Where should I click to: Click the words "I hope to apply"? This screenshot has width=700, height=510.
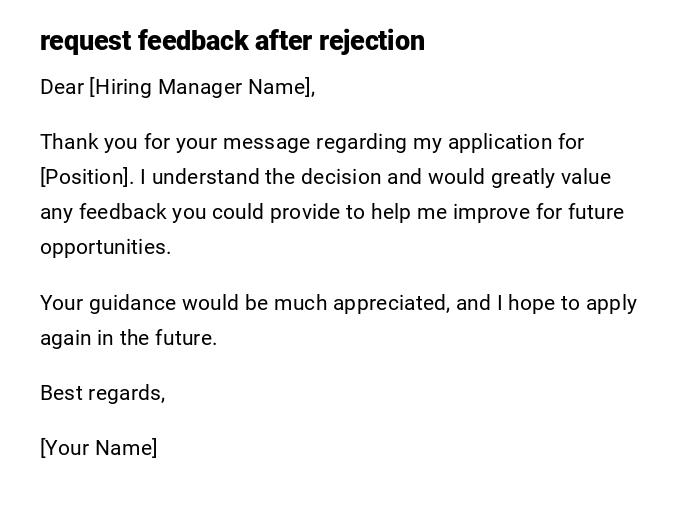[567, 303]
